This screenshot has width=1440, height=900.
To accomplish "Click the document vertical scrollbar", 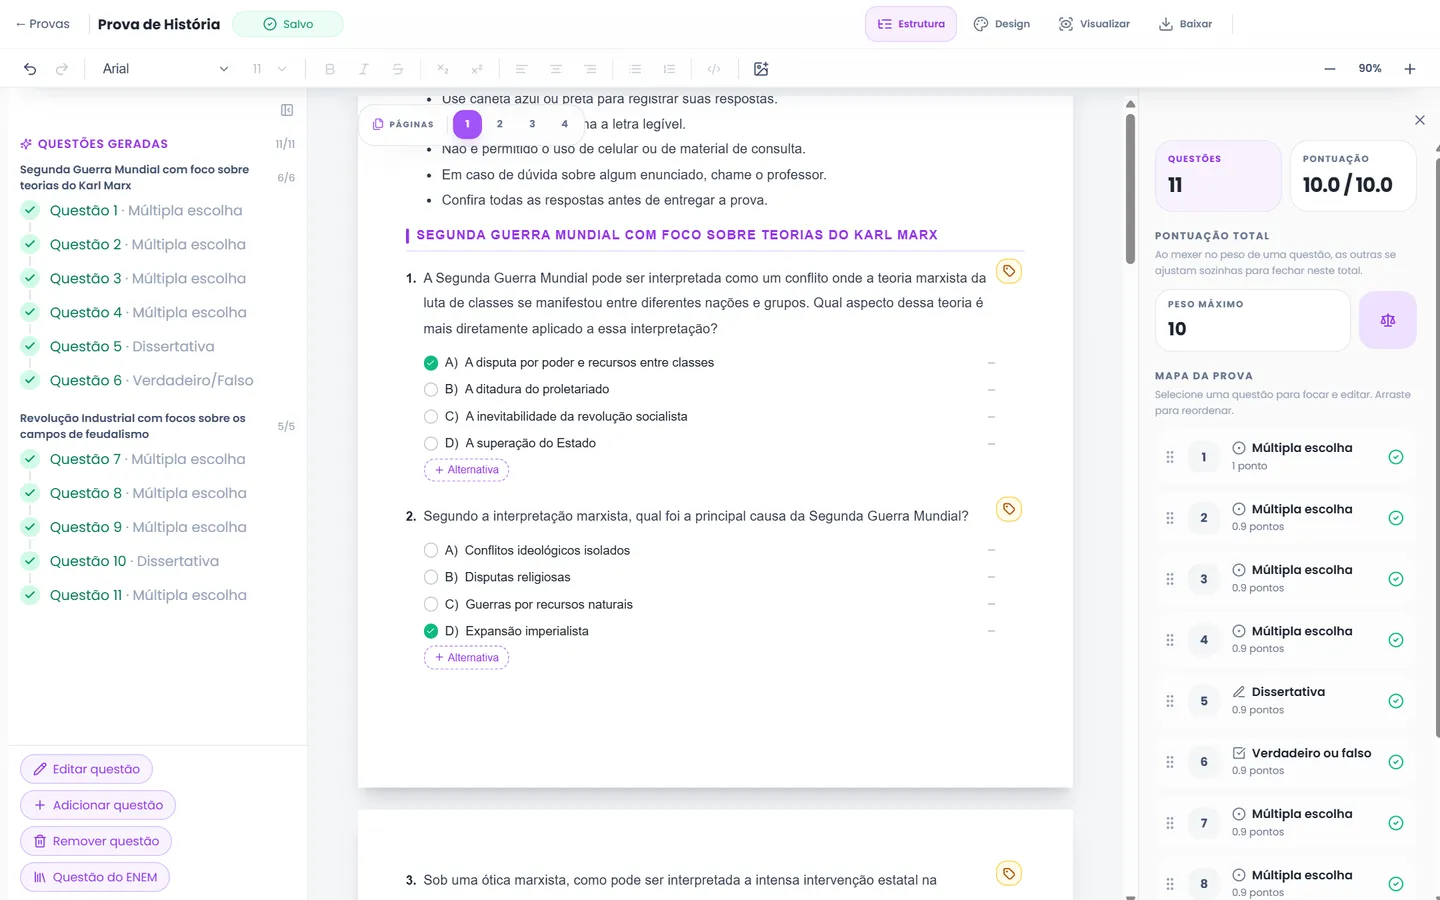I will pyautogui.click(x=1131, y=190).
